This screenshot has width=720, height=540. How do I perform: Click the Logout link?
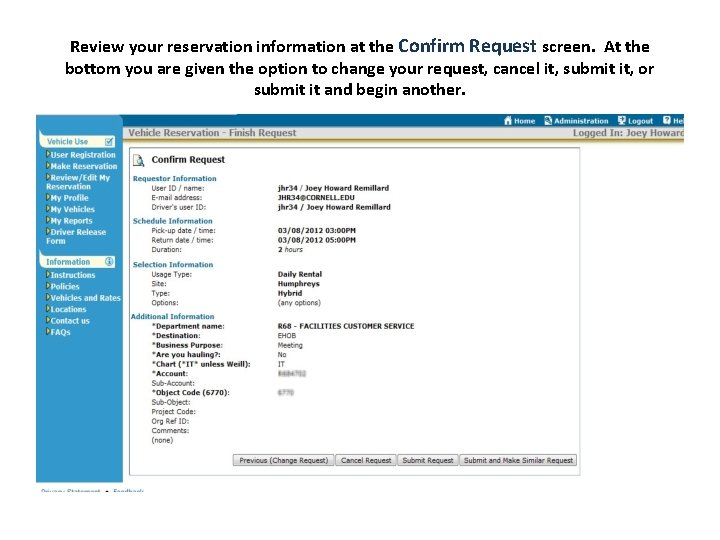click(640, 121)
